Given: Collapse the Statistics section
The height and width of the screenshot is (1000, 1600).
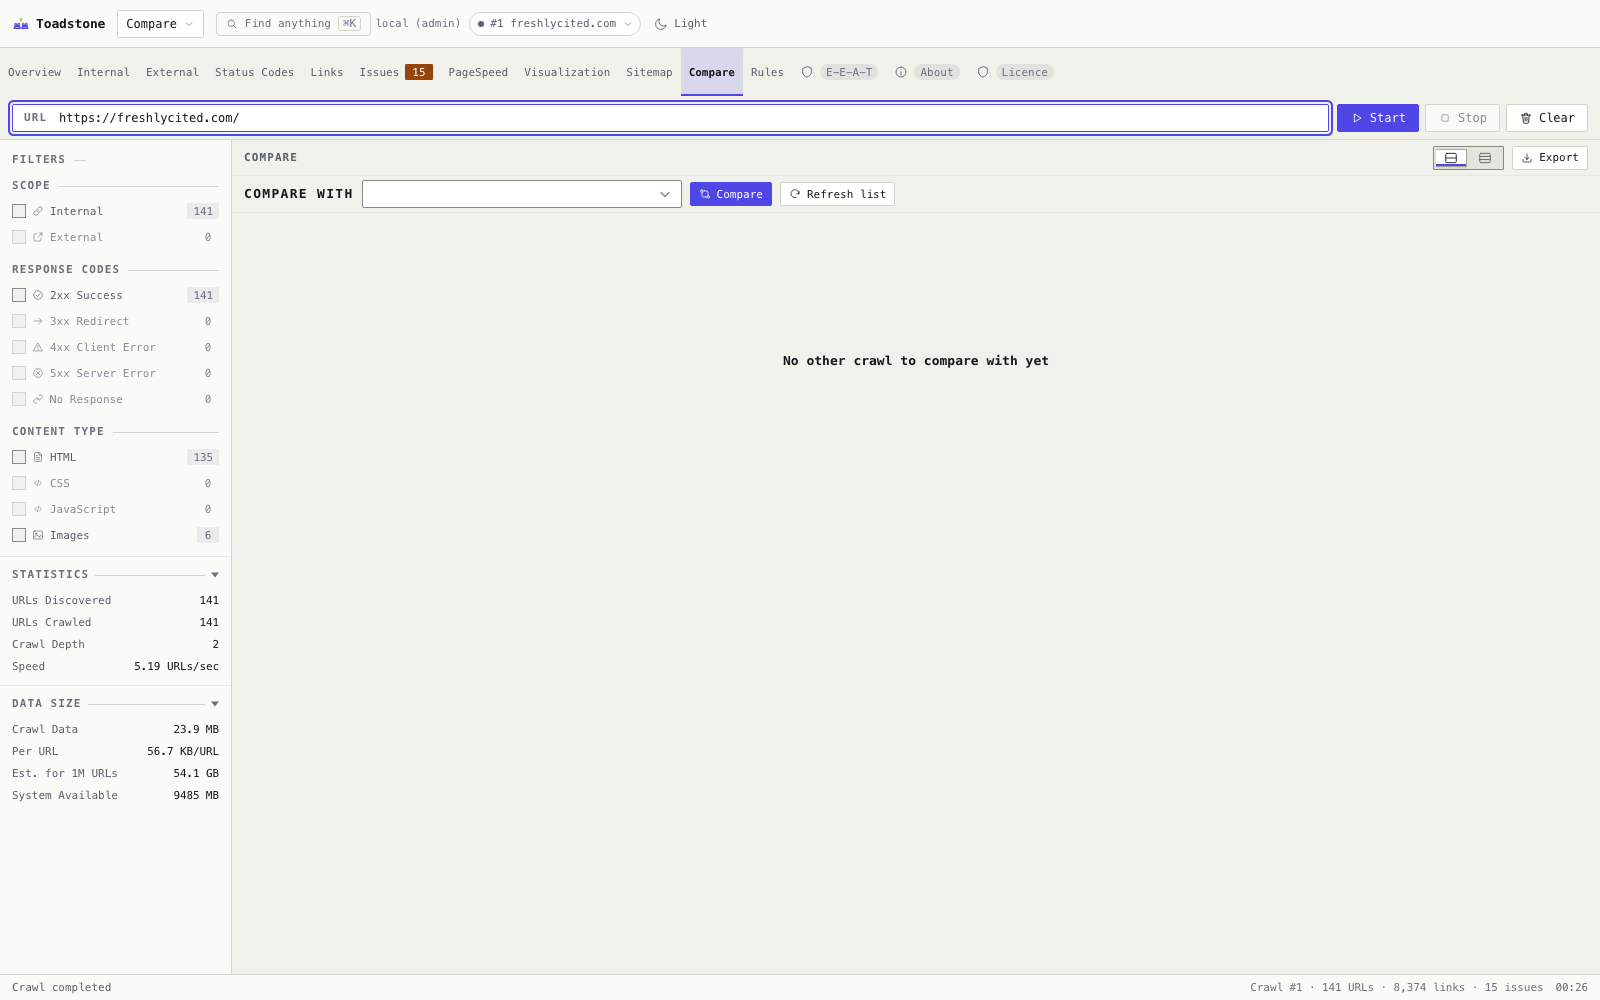Looking at the screenshot, I should [x=215, y=575].
